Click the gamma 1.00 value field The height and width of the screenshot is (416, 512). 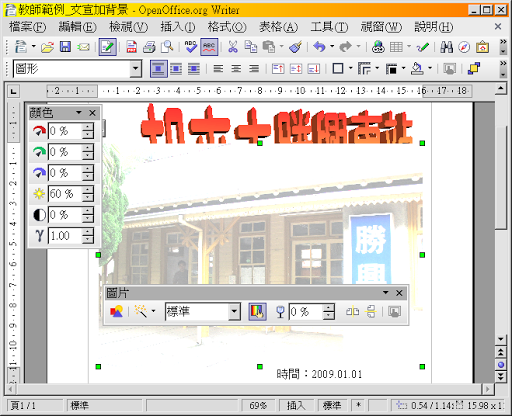point(65,236)
